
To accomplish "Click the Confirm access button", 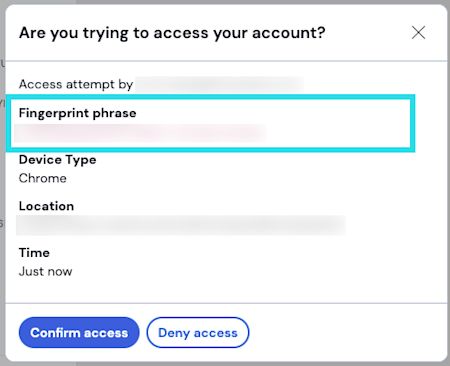I will click(x=79, y=332).
